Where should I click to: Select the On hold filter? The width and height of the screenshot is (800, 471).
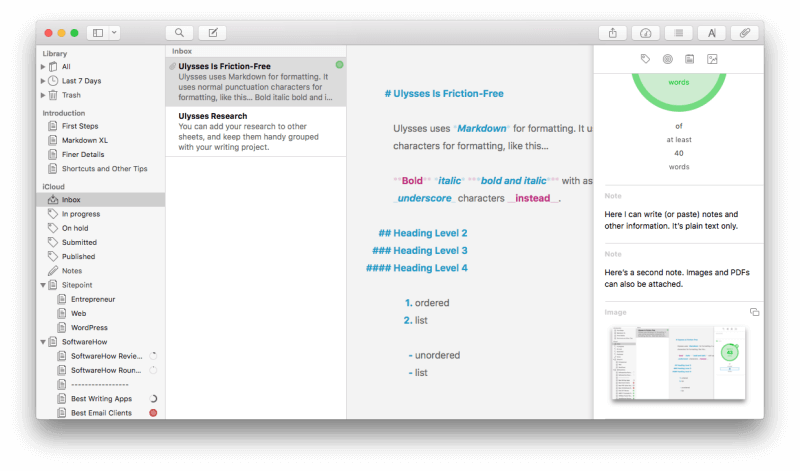[x=101, y=228]
